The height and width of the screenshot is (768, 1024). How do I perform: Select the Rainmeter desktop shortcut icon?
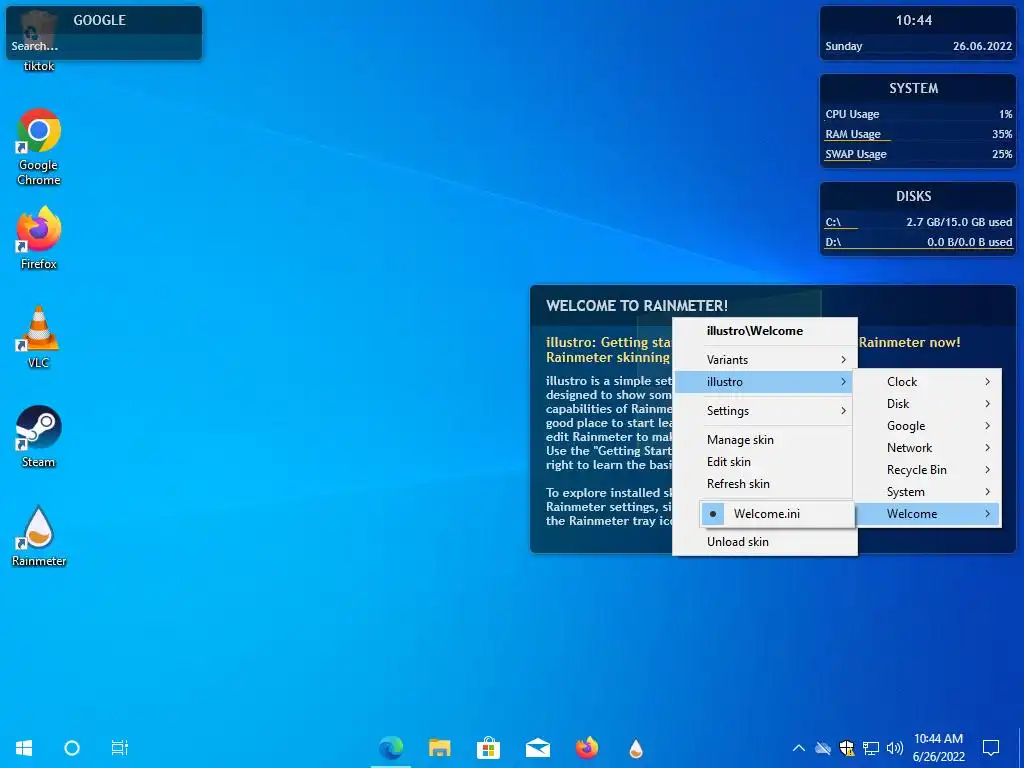[39, 536]
